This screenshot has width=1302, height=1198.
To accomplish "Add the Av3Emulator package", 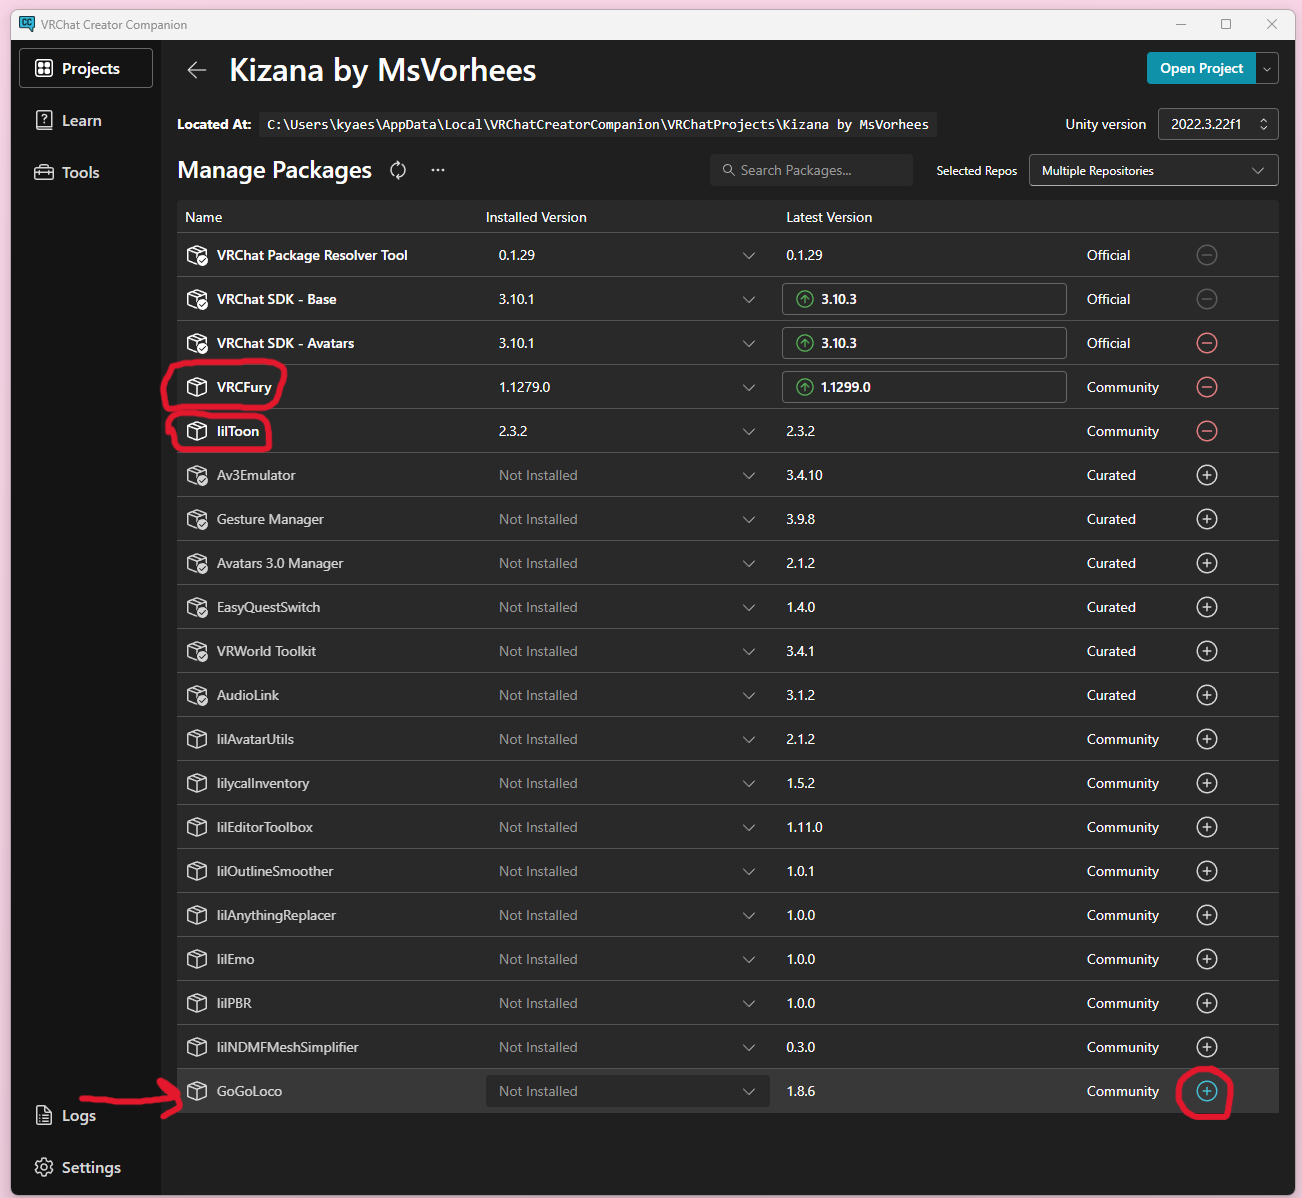I will click(x=1207, y=475).
